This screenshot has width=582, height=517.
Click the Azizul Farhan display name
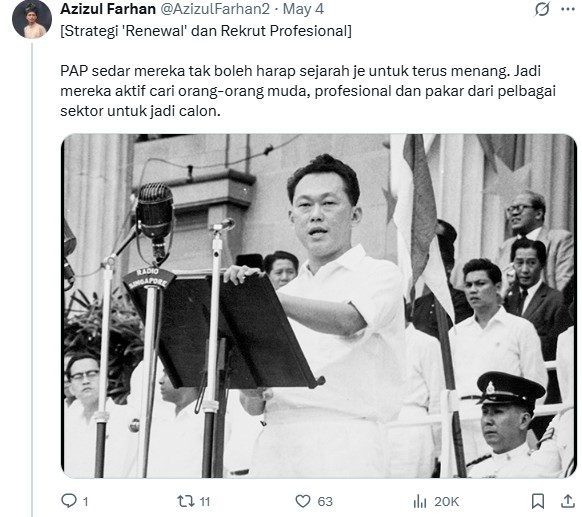point(108,9)
